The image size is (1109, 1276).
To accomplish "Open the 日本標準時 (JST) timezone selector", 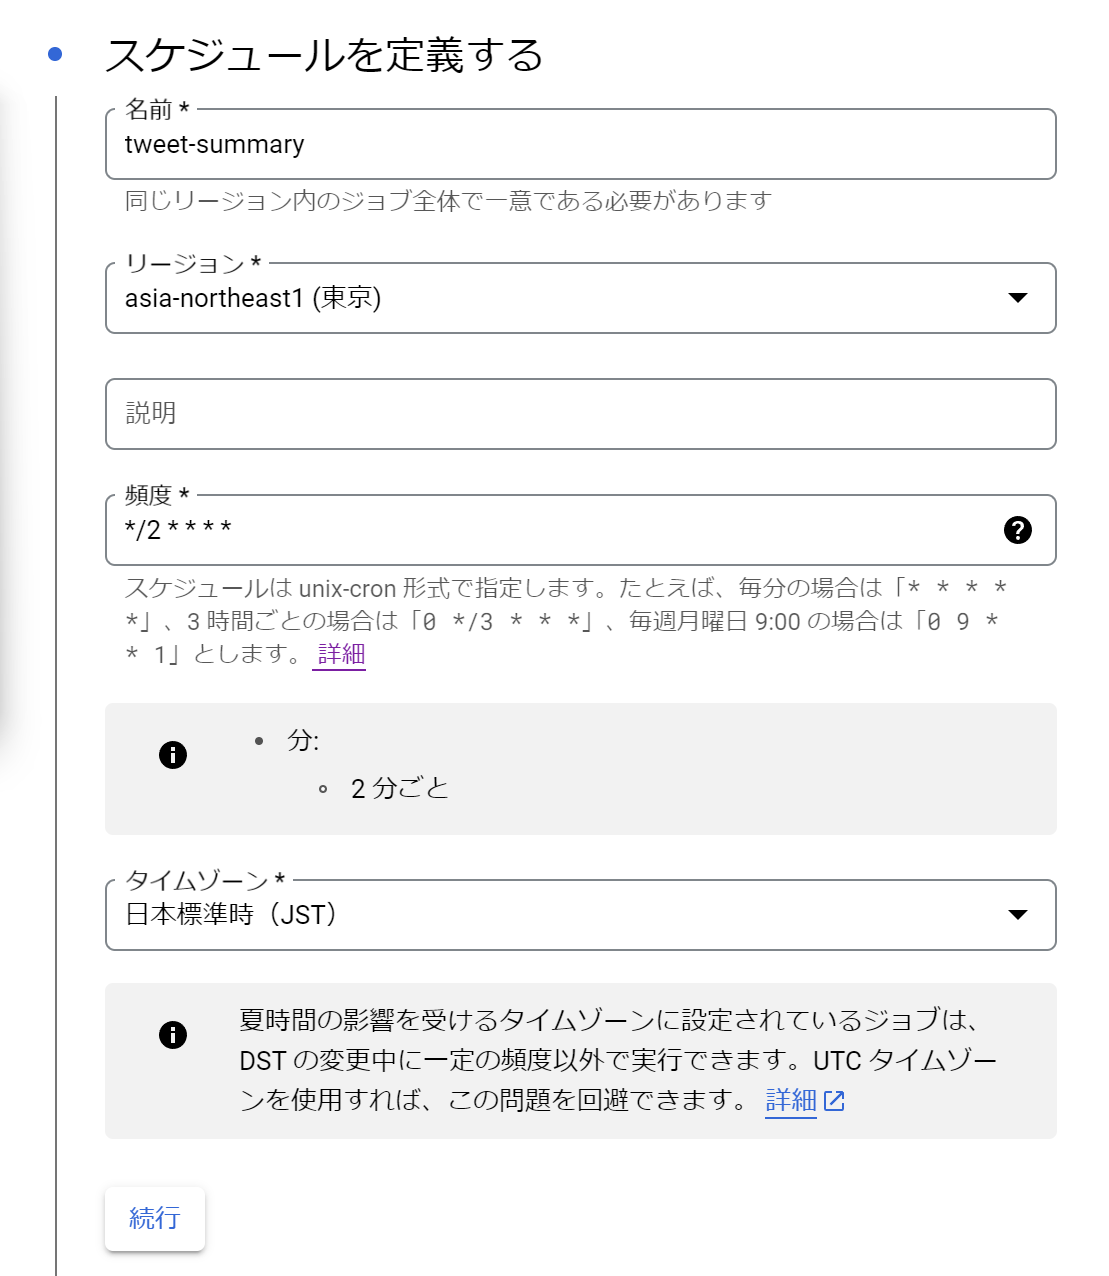I will [x=581, y=915].
